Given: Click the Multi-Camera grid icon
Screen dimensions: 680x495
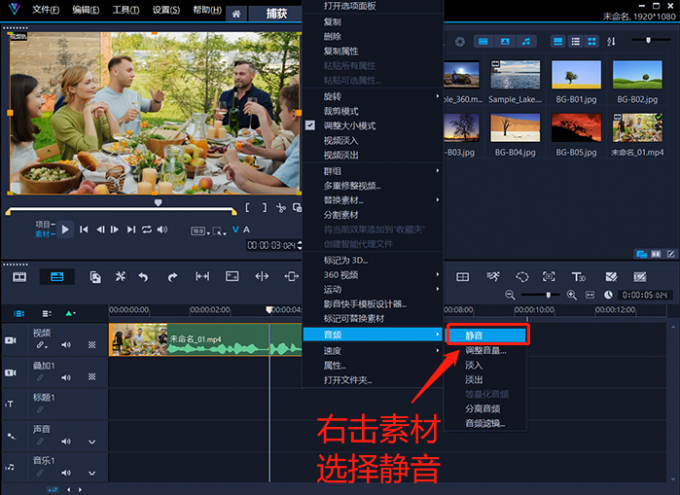Looking at the screenshot, I should [x=462, y=277].
